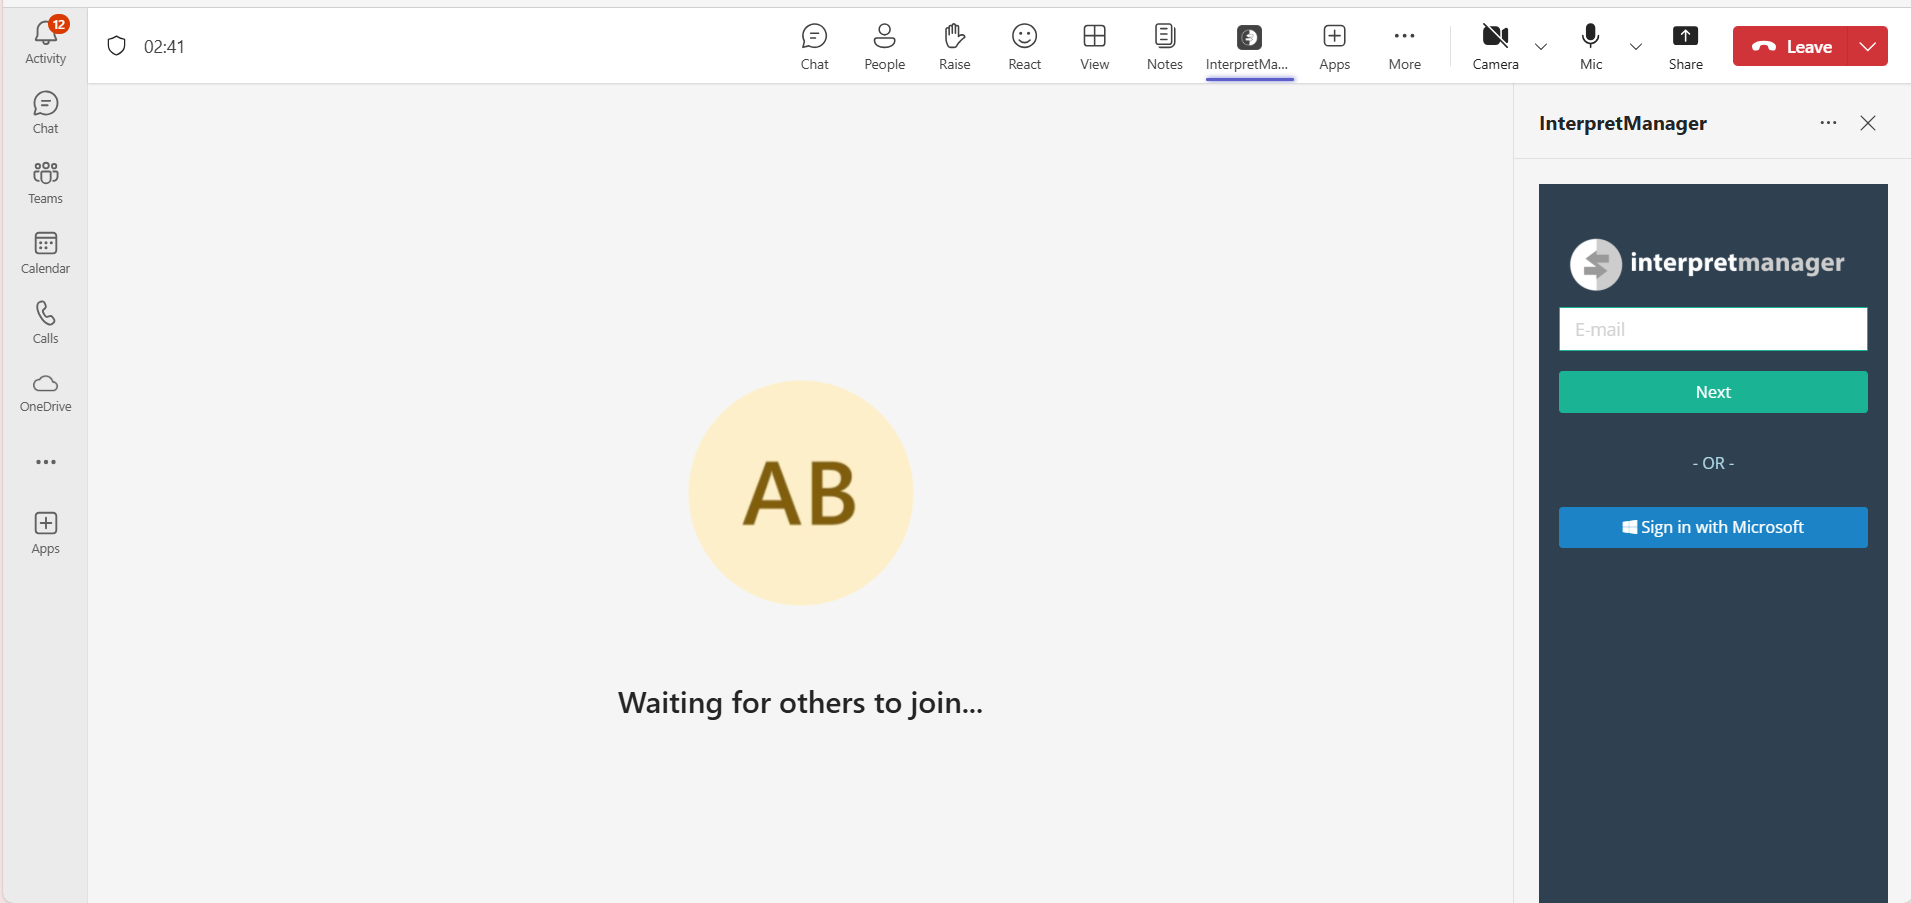Open the View layout options
The height and width of the screenshot is (903, 1911).
1095,47
